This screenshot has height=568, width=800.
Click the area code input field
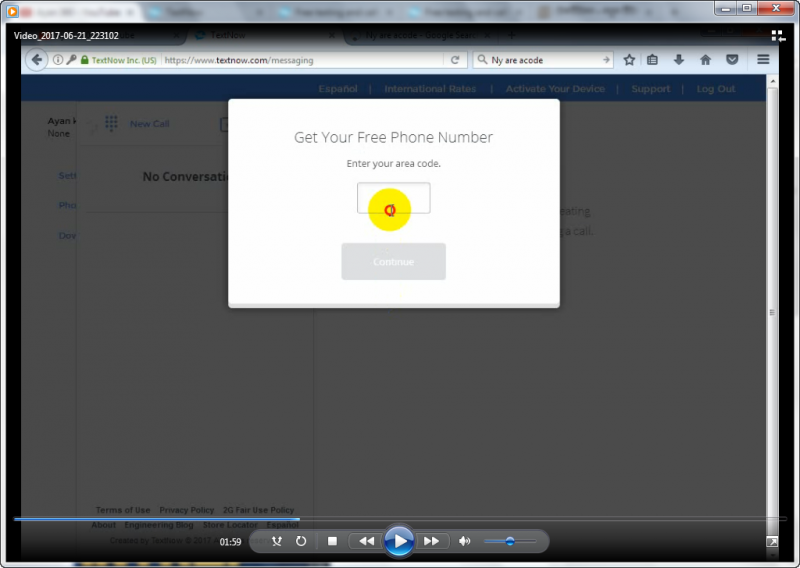393,198
